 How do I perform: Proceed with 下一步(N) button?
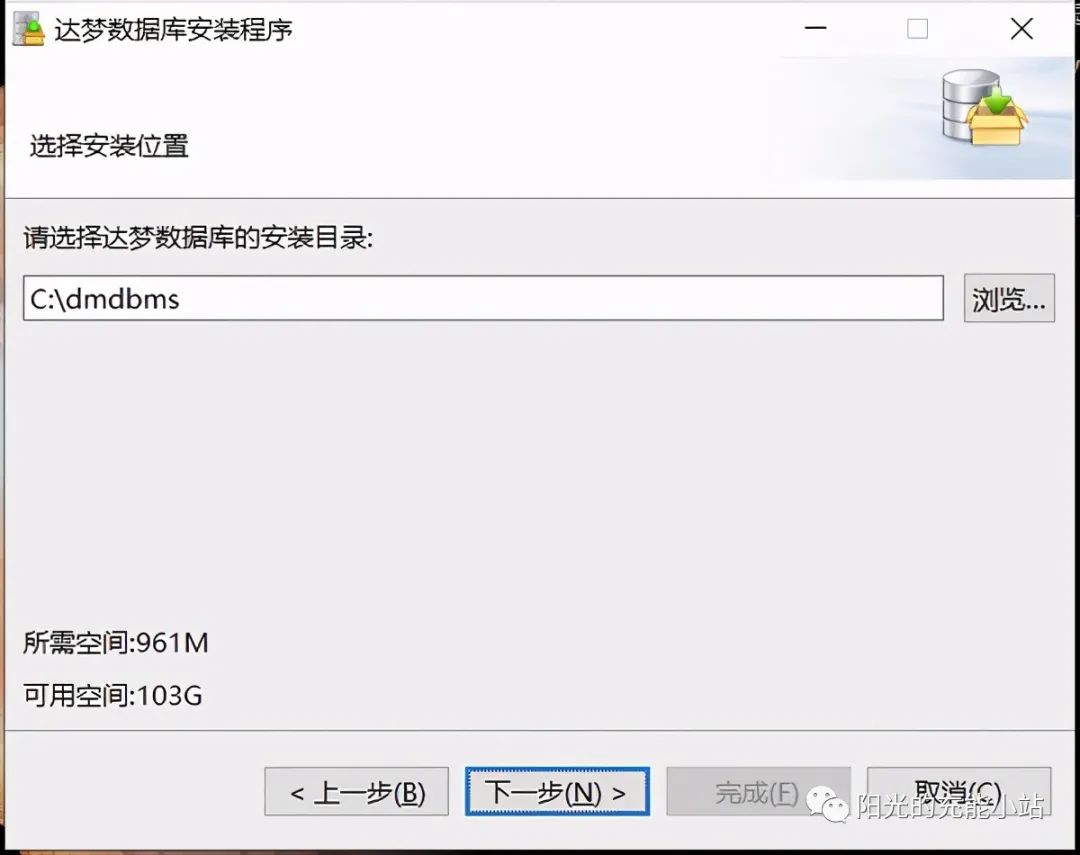click(557, 792)
